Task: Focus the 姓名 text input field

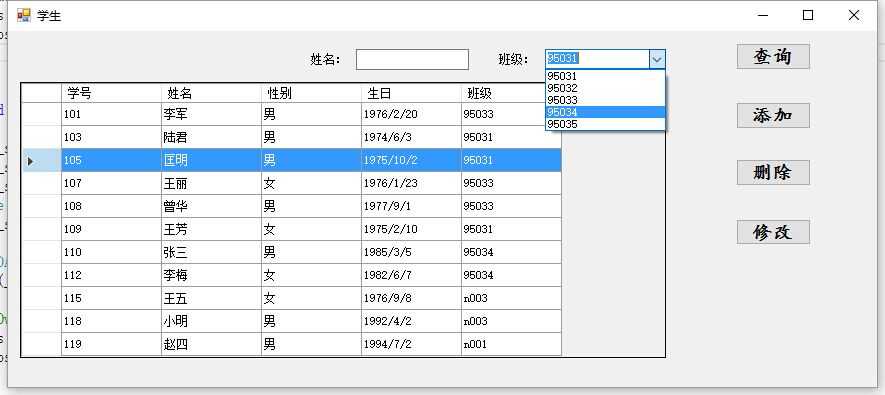Action: tap(412, 59)
